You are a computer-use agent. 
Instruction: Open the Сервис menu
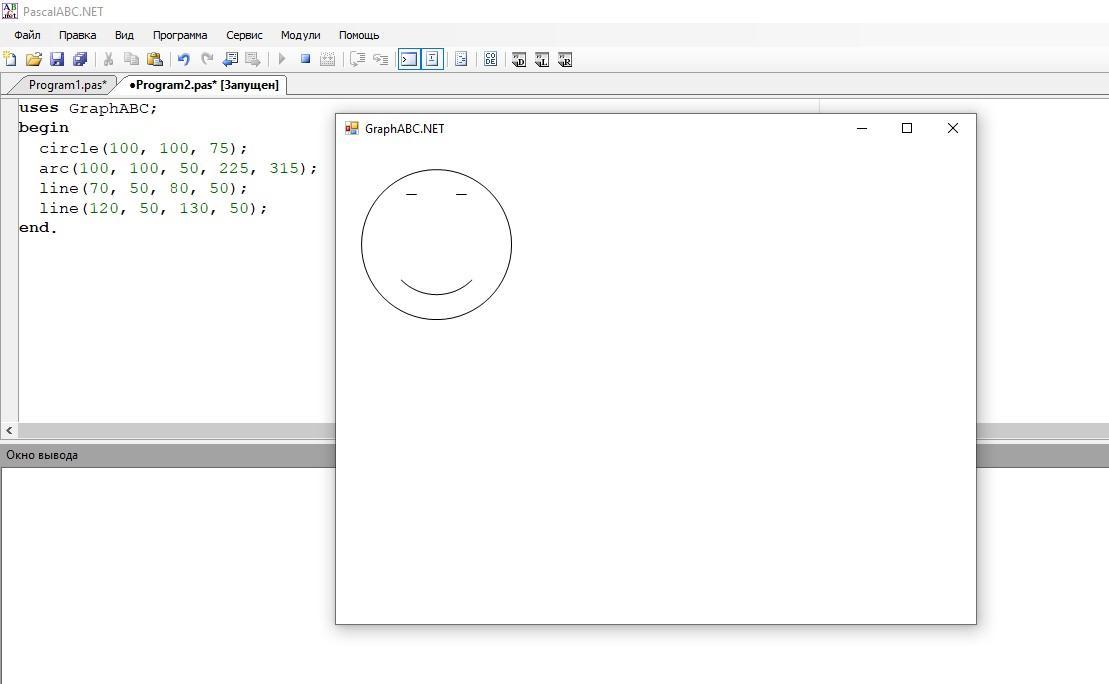[245, 35]
